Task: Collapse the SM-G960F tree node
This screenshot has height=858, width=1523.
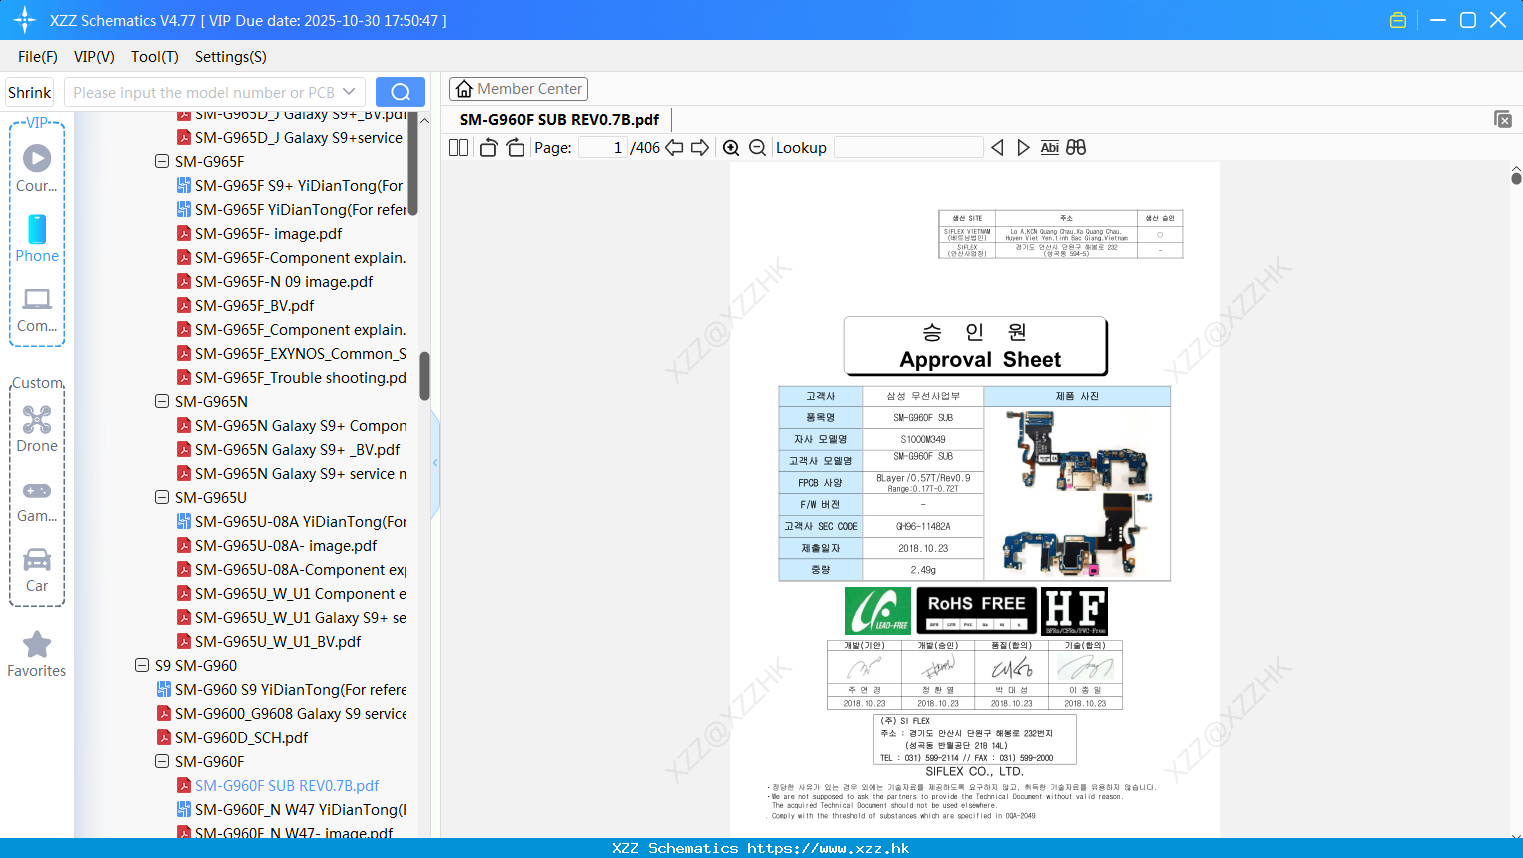Action: point(162,761)
